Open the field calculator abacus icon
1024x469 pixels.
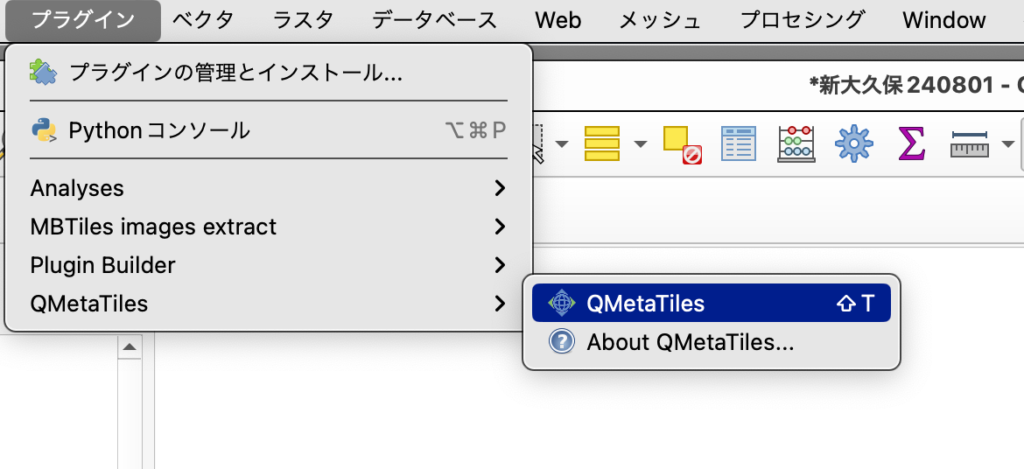796,144
